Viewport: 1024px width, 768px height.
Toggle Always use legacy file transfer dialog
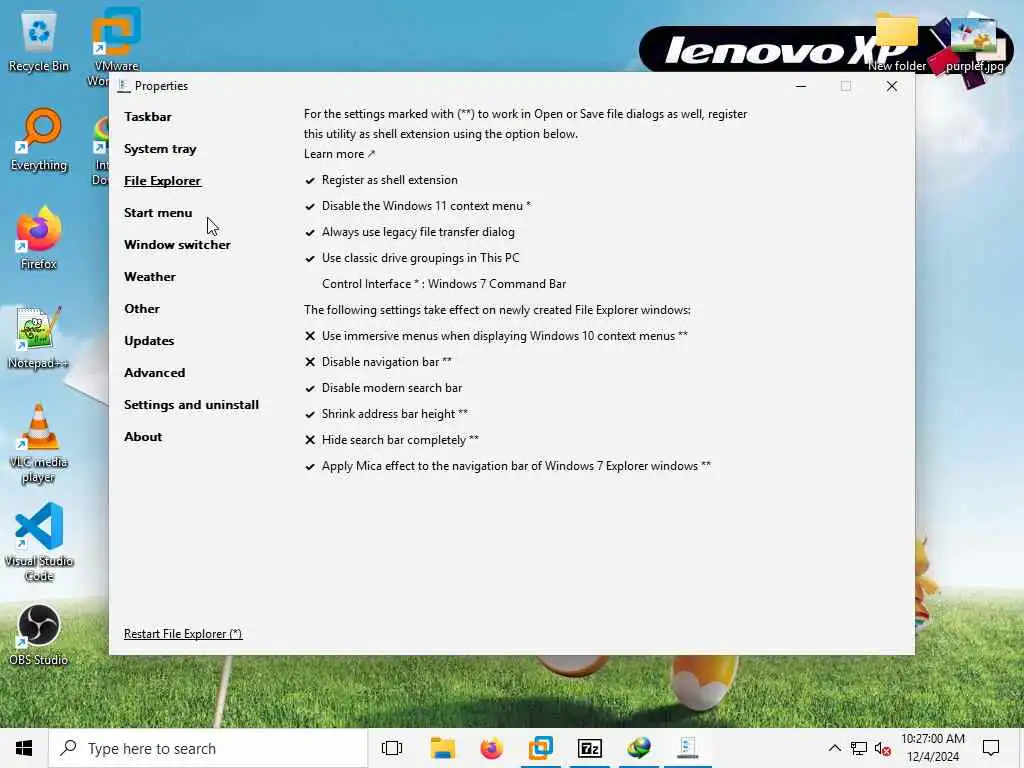(409, 232)
